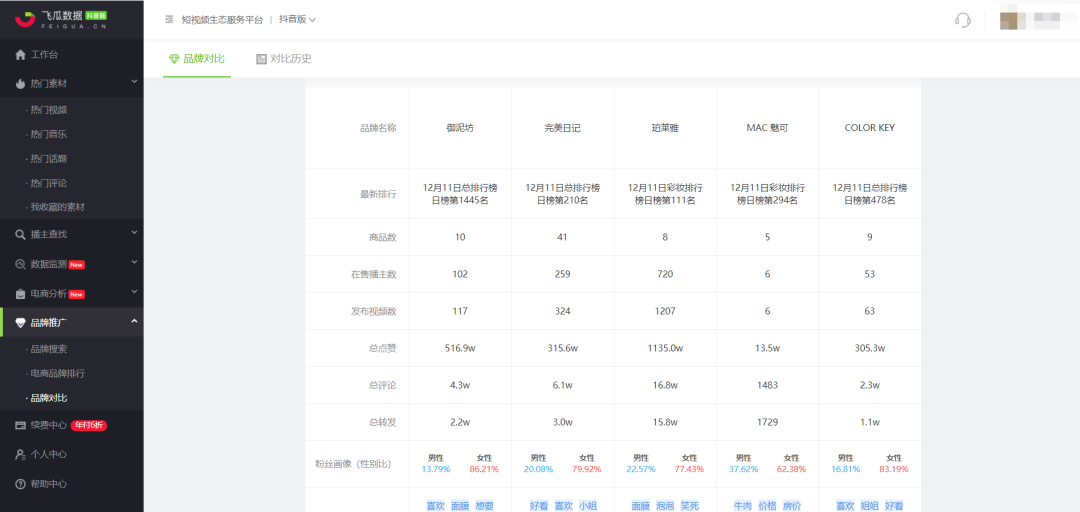Click 珀莱雅 seller count 720

[x=665, y=274]
